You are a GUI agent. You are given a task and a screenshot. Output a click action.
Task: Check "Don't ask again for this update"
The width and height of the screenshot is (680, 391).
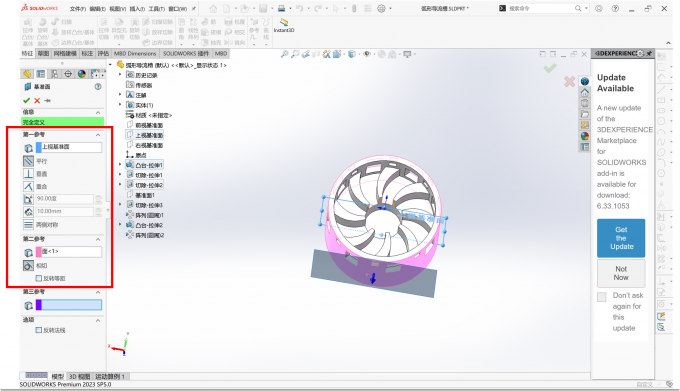[602, 297]
